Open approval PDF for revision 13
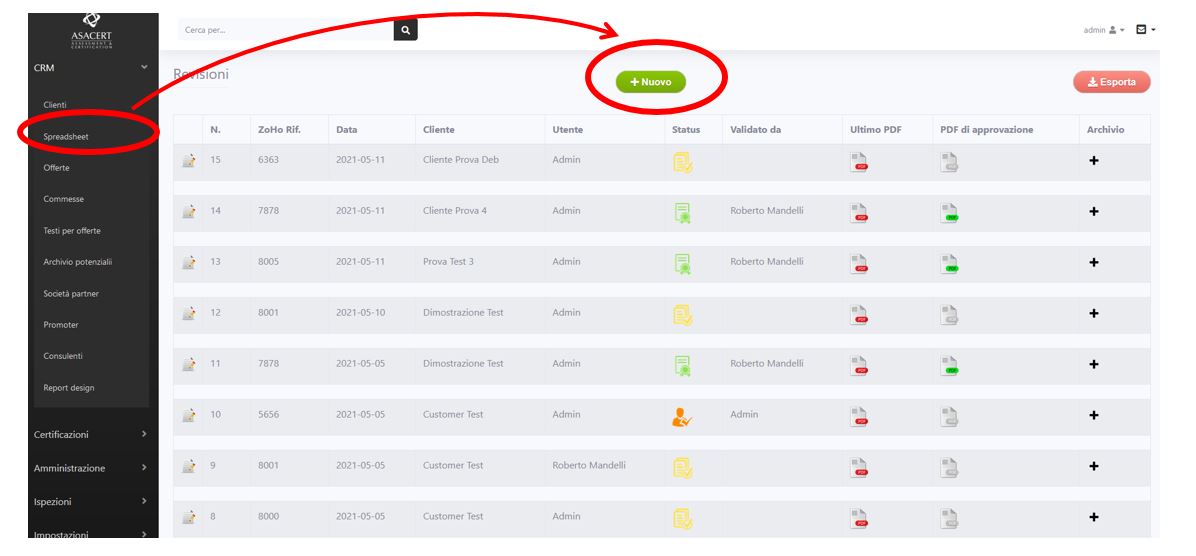 (x=950, y=263)
